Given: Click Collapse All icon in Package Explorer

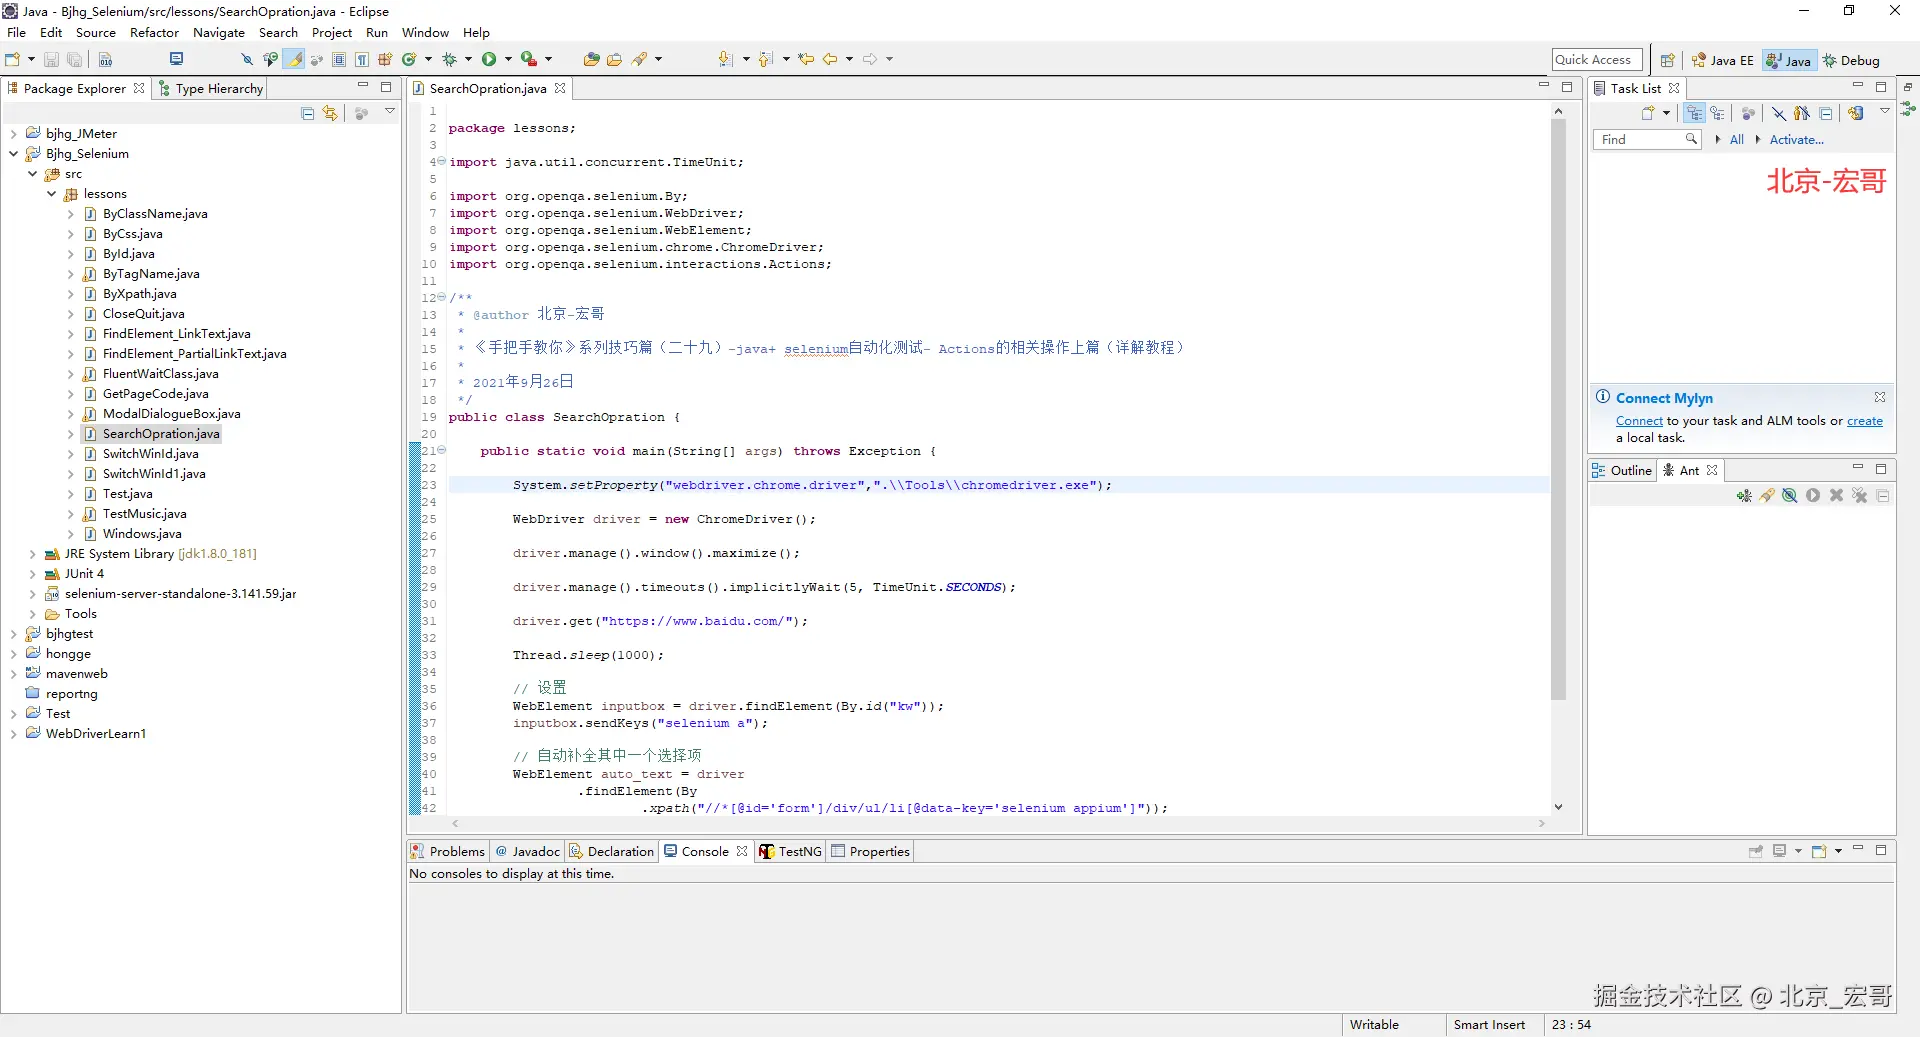Looking at the screenshot, I should coord(308,114).
